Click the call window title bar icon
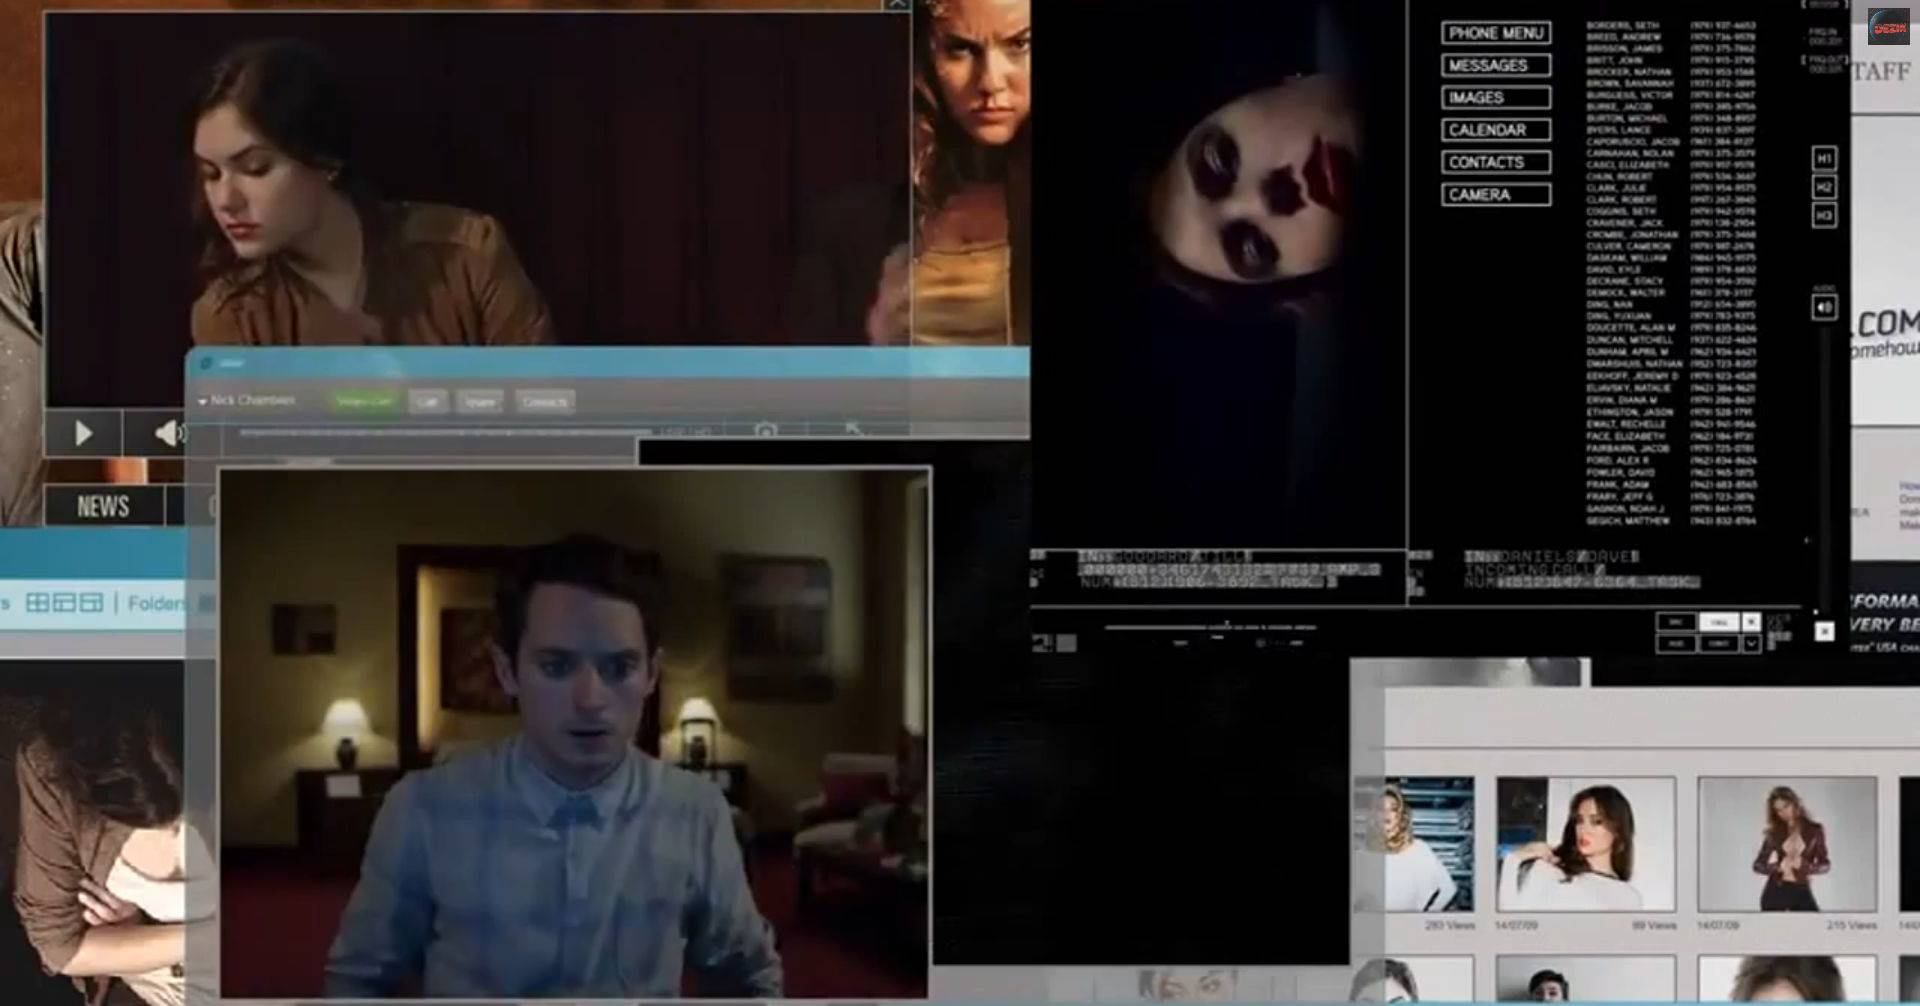Screen dimensions: 1920x1006 [x=207, y=363]
